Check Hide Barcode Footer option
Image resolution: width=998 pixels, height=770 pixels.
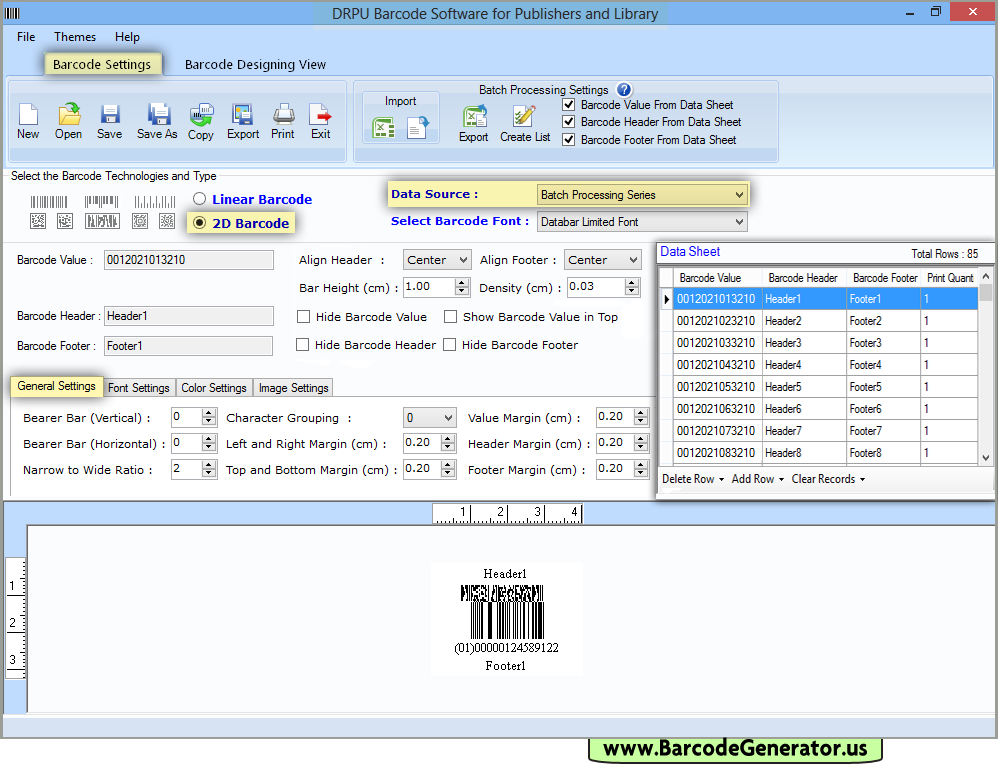pos(449,344)
